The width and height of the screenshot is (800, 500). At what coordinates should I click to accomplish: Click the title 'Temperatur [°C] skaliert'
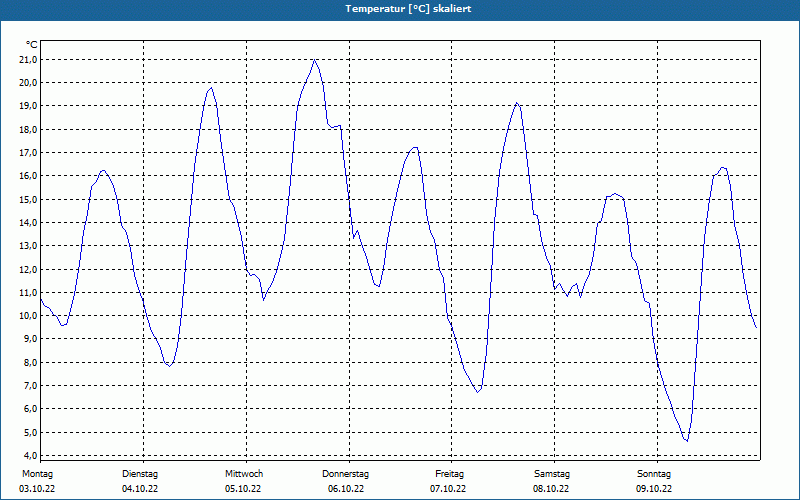408,9
